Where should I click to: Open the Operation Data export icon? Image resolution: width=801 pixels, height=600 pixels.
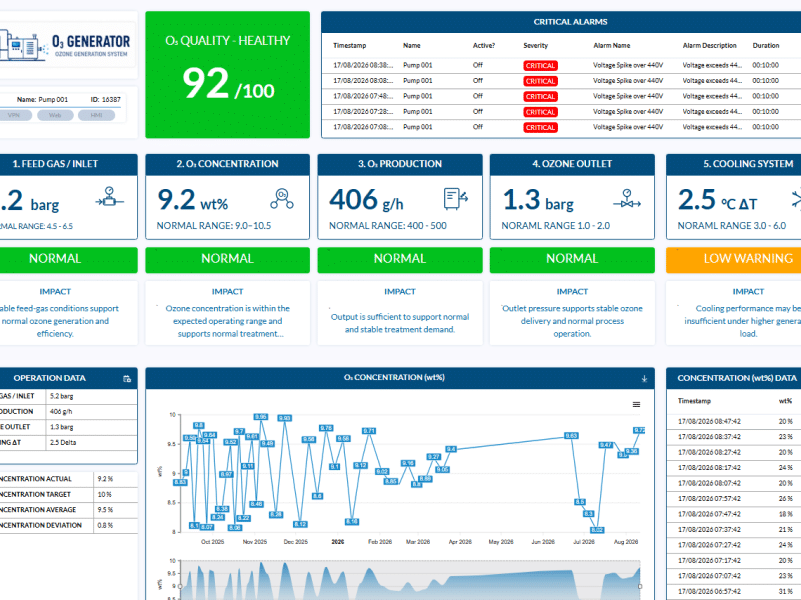click(127, 378)
